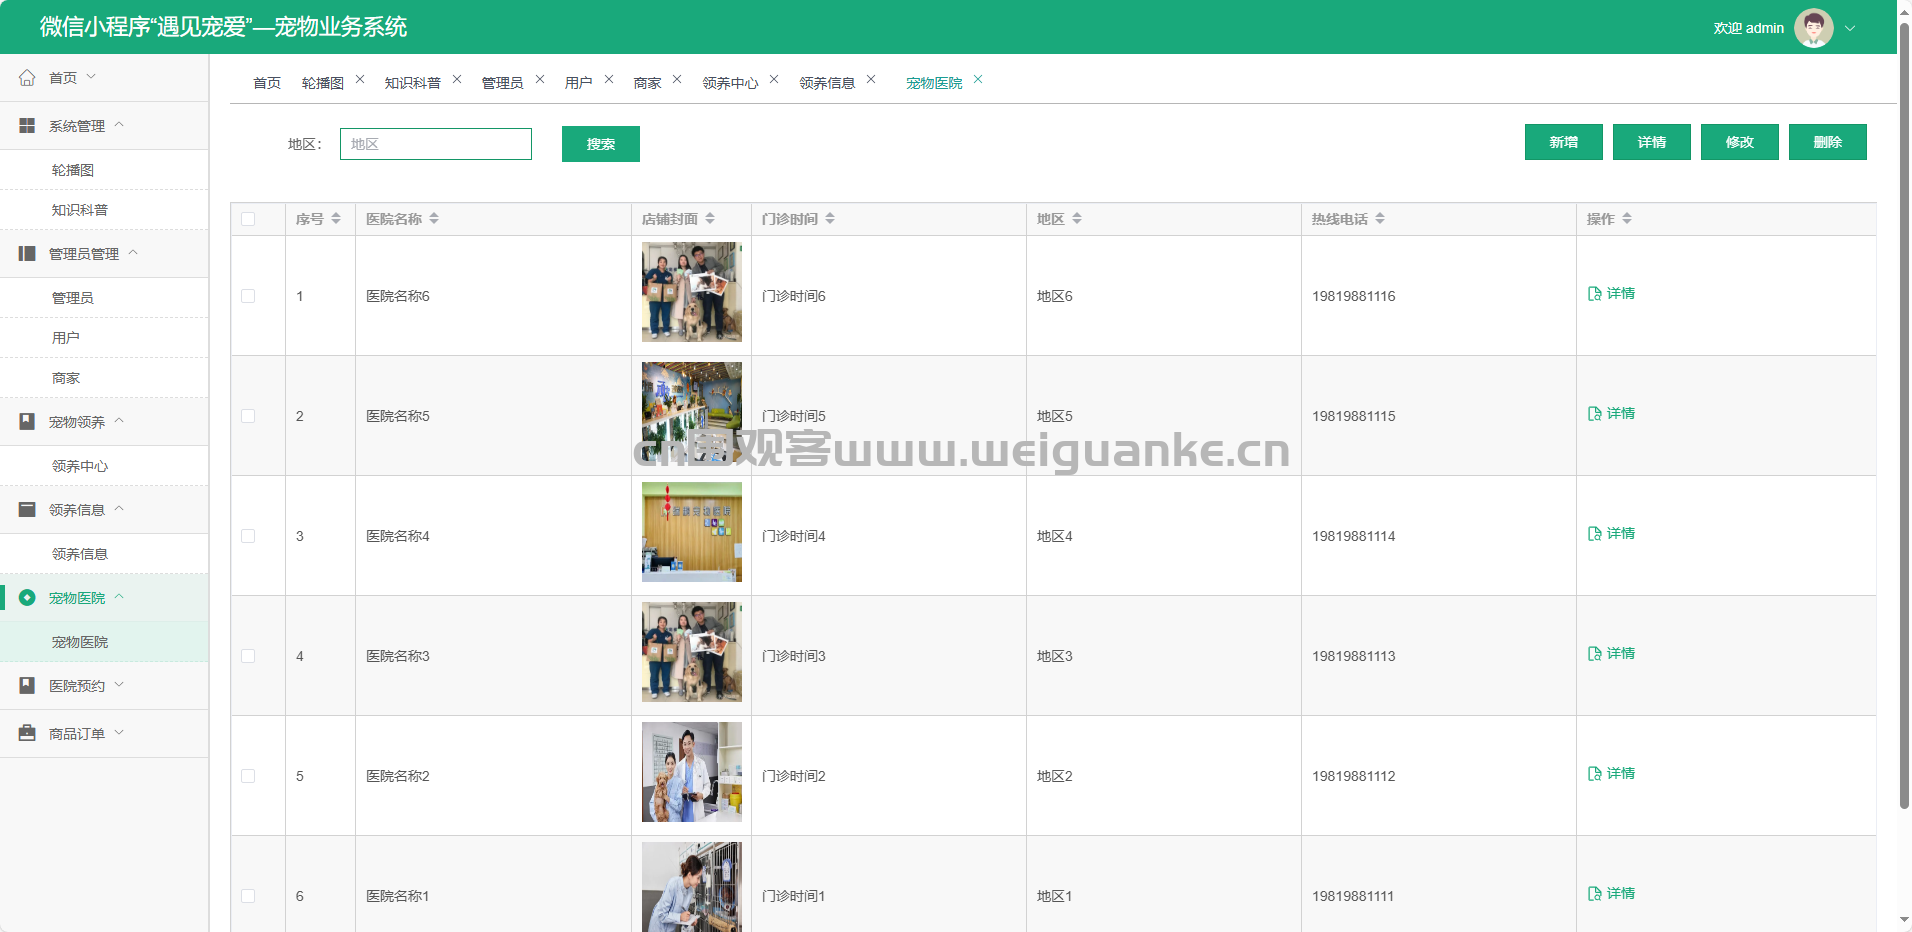Select the checkbox for 医院名称4
The width and height of the screenshot is (1912, 932).
pos(248,536)
